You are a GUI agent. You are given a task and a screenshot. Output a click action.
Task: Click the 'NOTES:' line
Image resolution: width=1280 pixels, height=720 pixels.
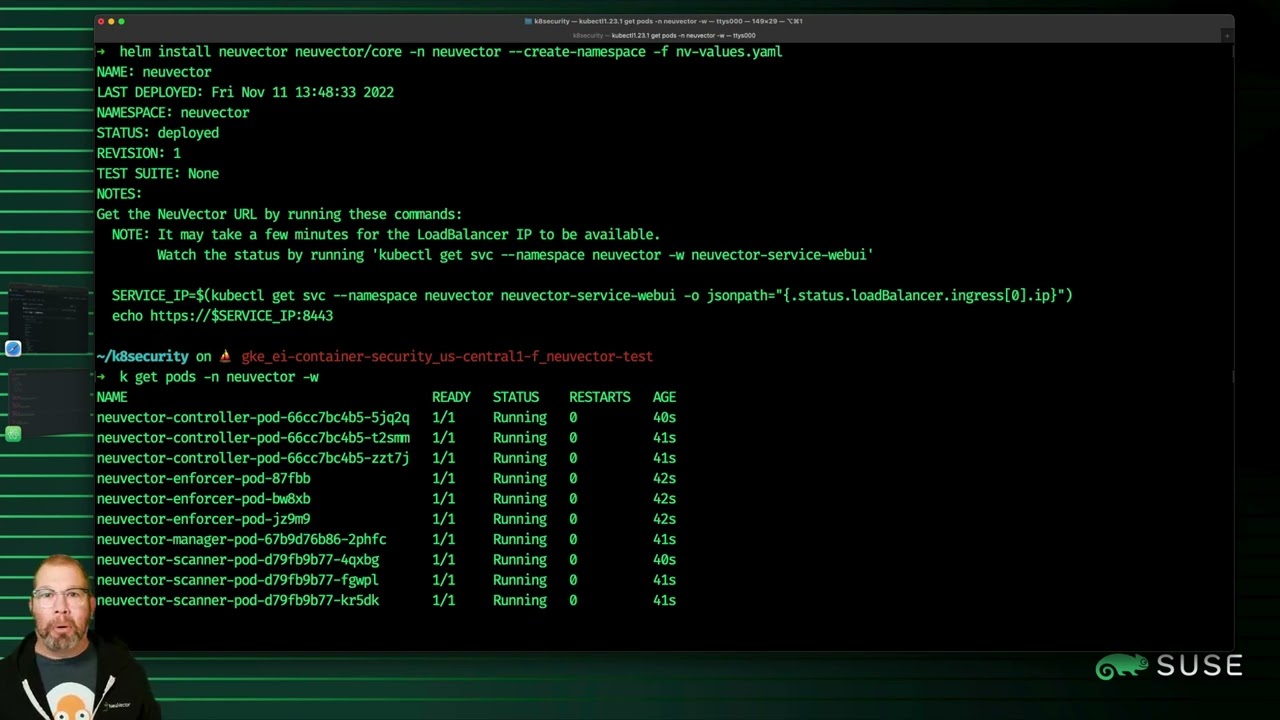tap(119, 194)
